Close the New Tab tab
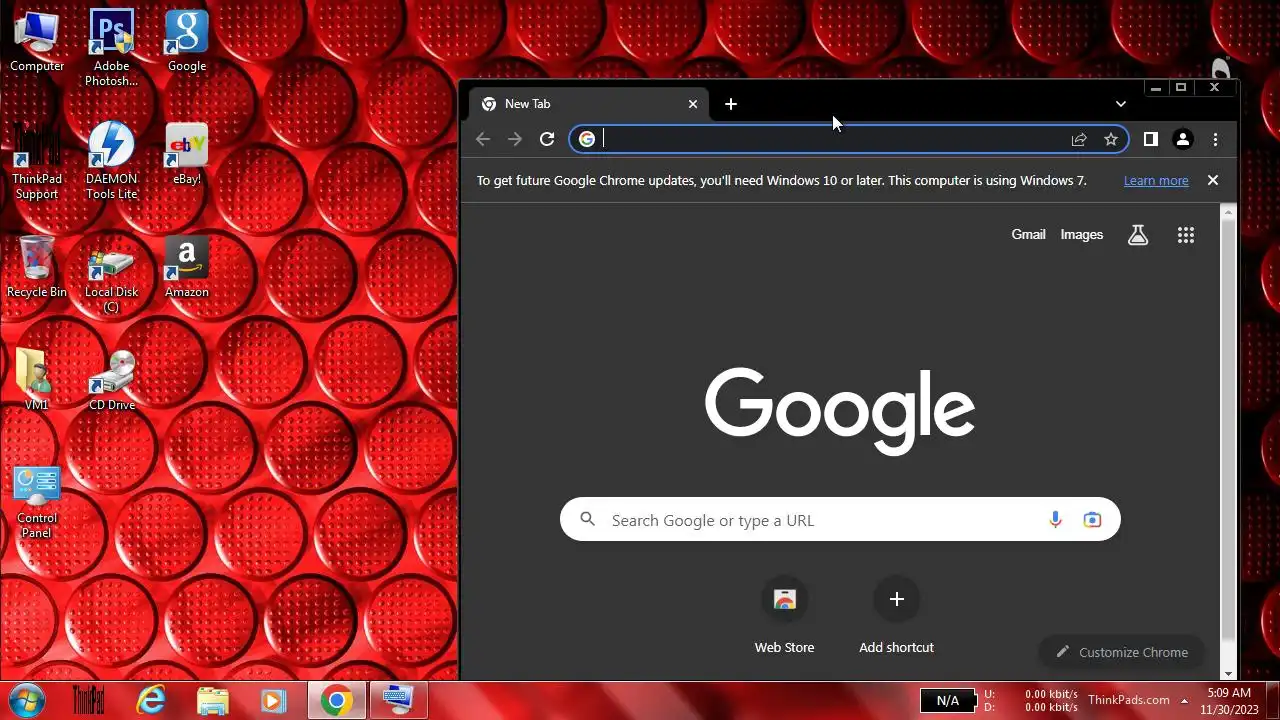Screen dimensions: 1280x720 (693, 104)
